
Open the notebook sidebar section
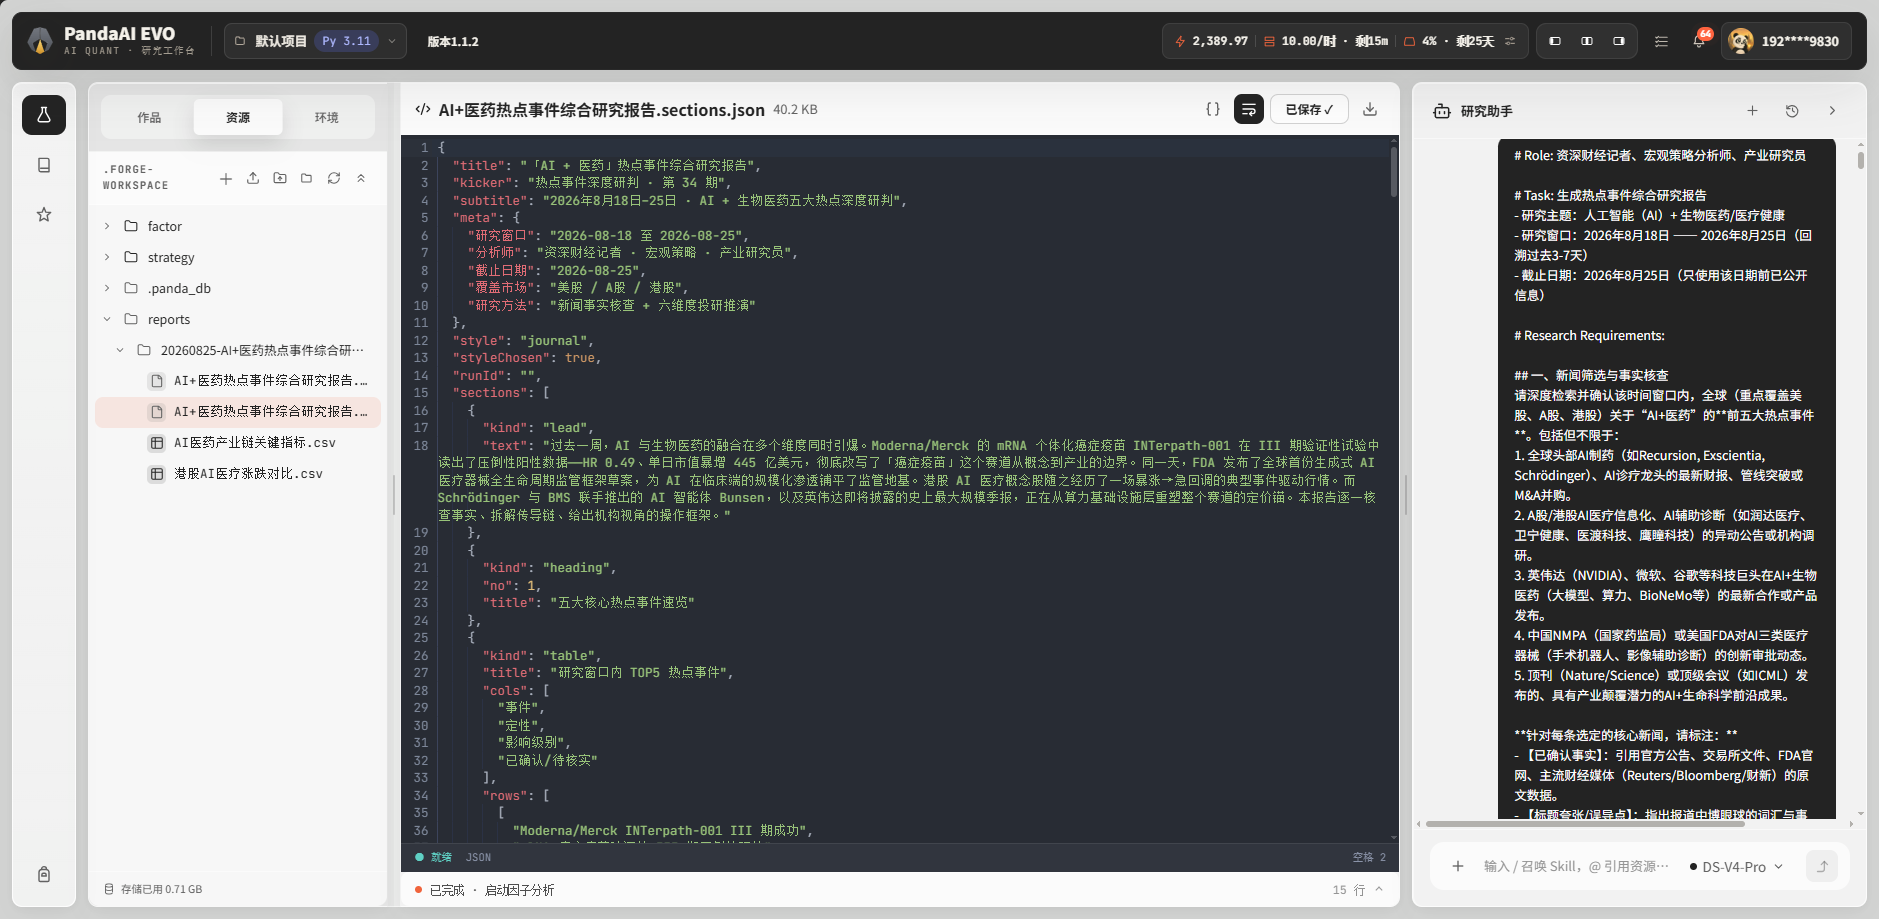pyautogui.click(x=44, y=165)
